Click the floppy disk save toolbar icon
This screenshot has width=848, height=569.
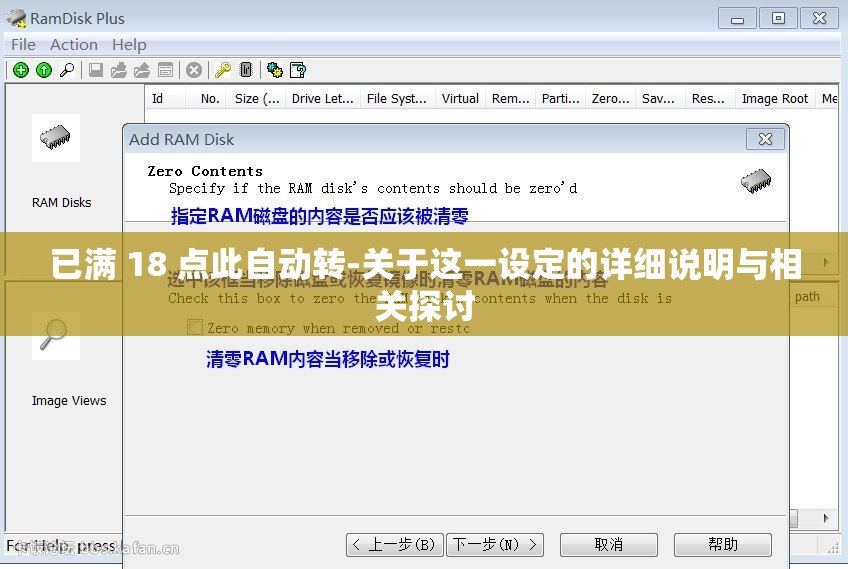click(x=96, y=70)
